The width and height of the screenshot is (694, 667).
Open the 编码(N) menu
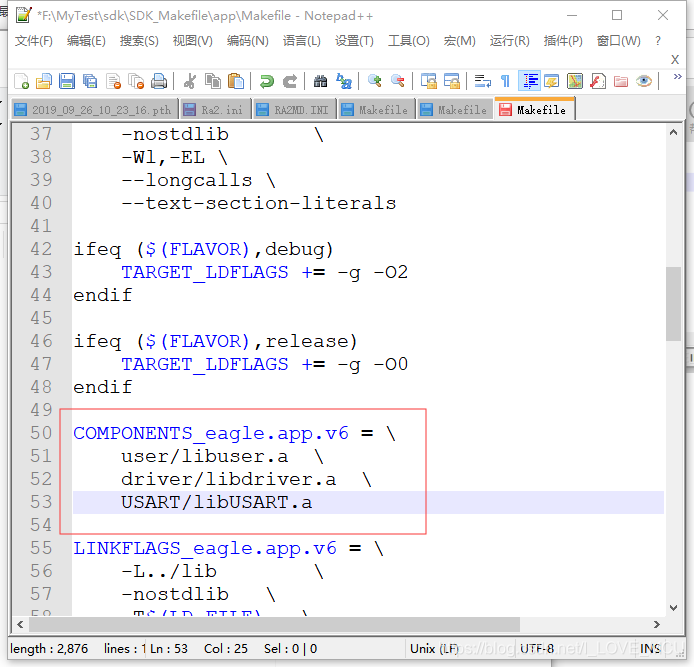(x=247, y=41)
